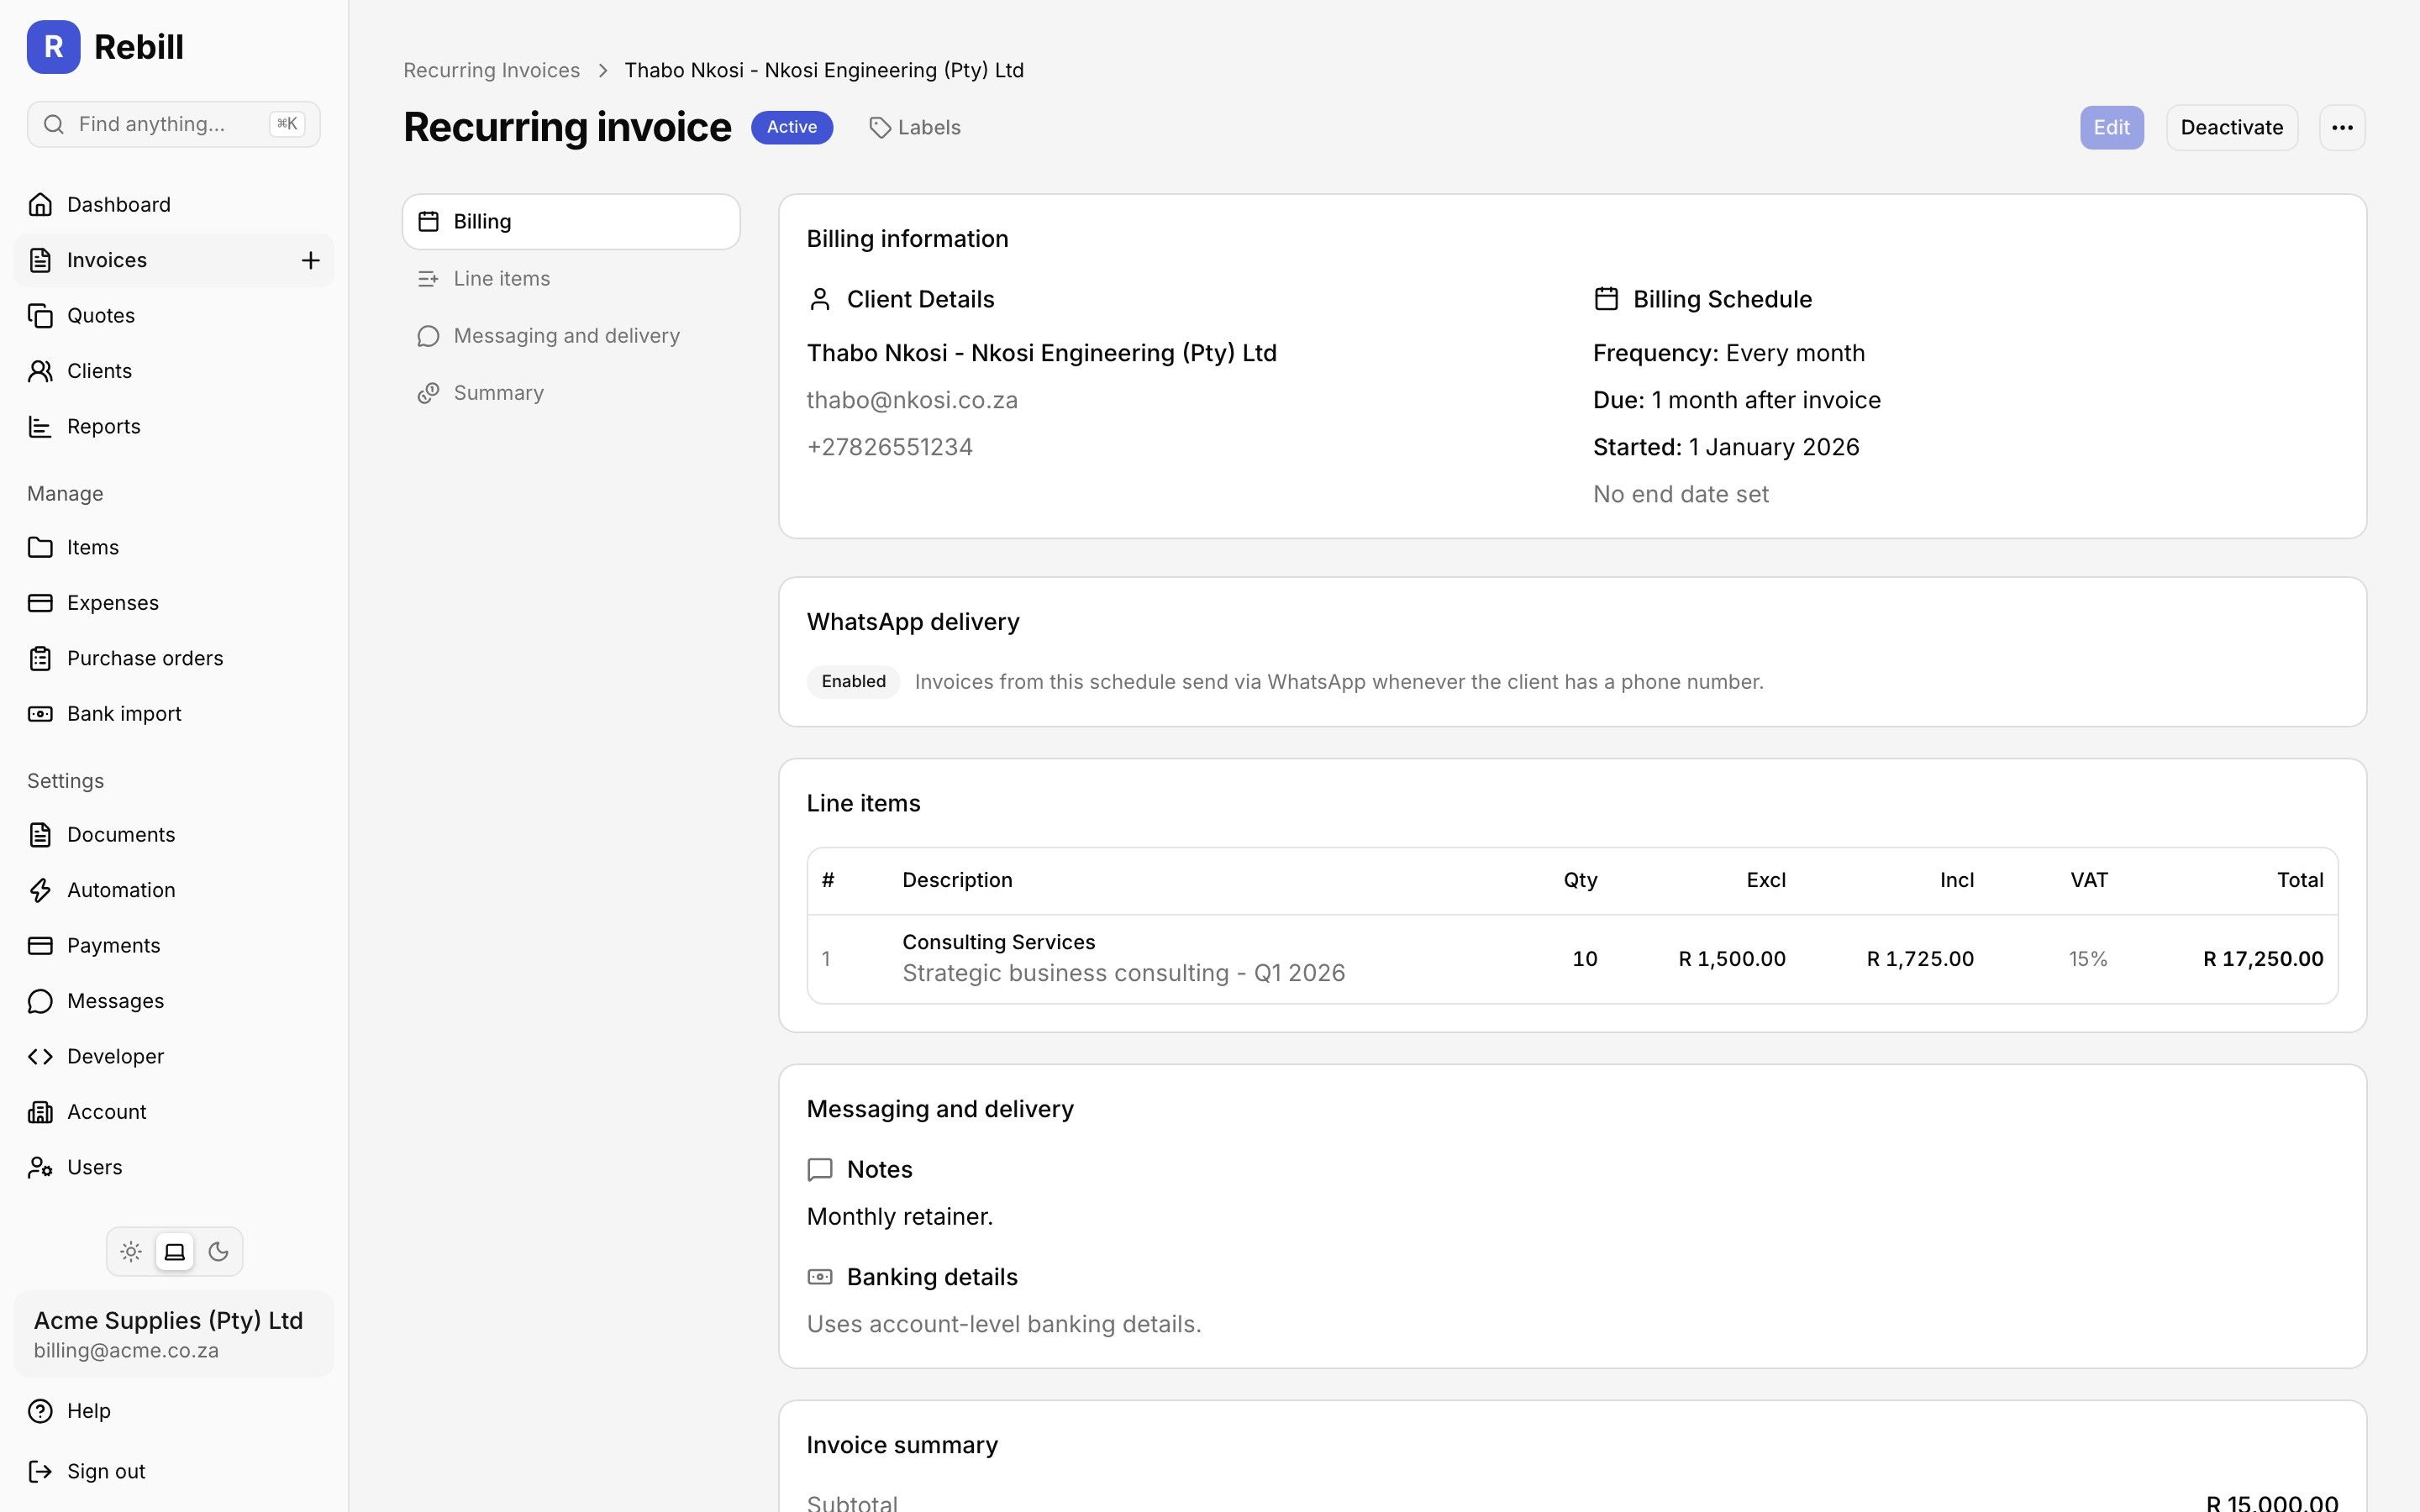Image resolution: width=2420 pixels, height=1512 pixels.
Task: Click the Purchase orders clipboard icon
Action: pos(40,658)
